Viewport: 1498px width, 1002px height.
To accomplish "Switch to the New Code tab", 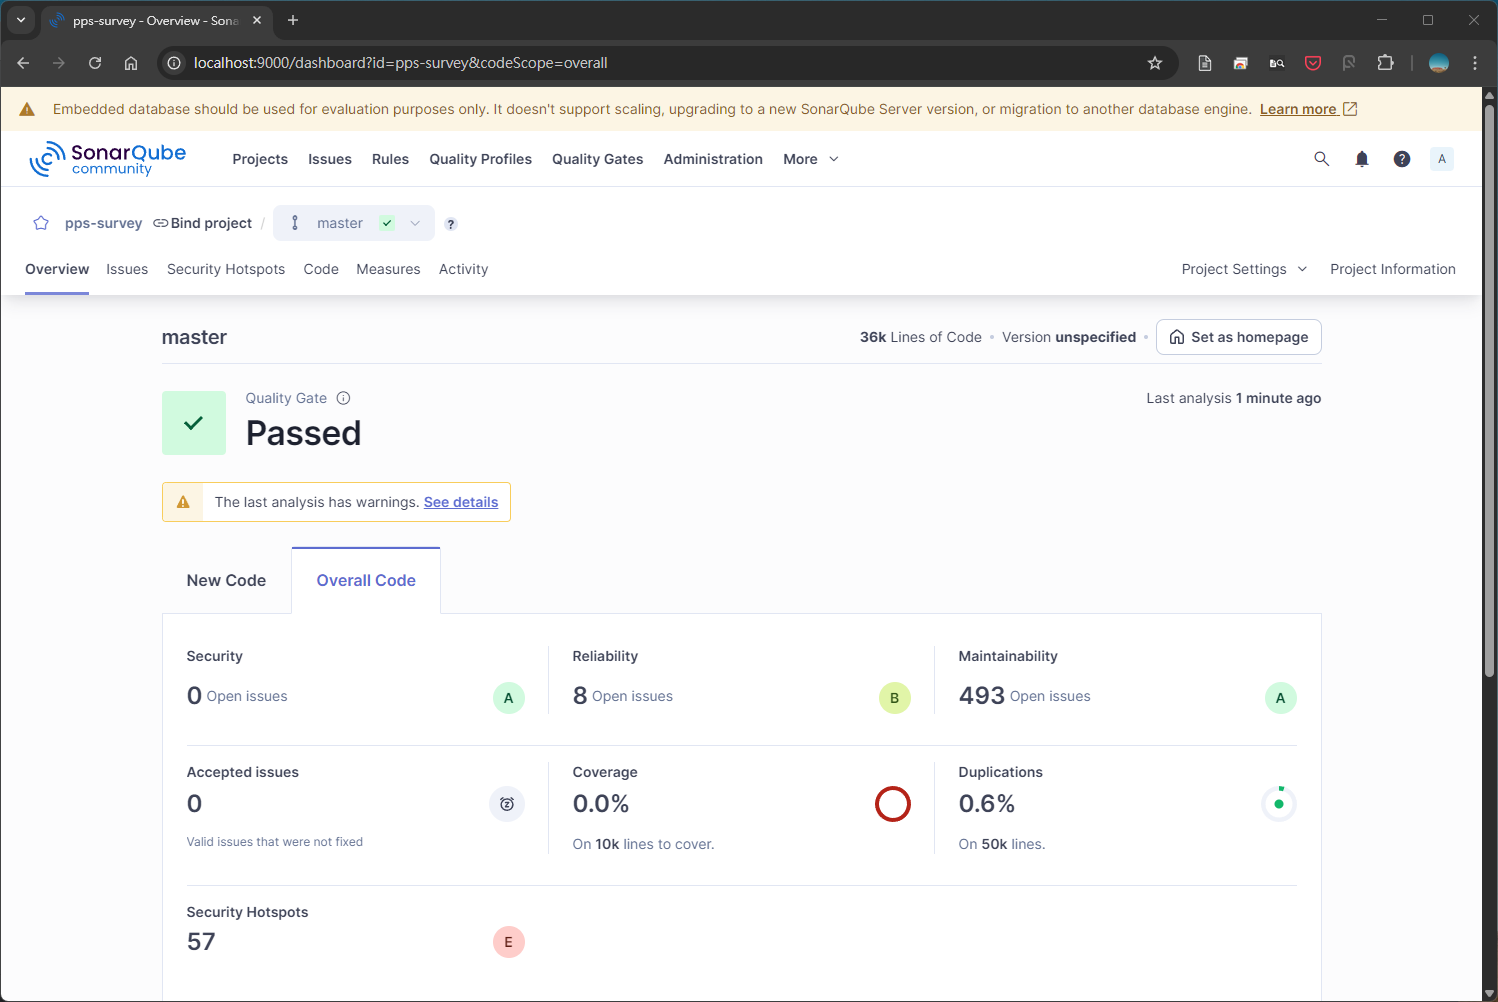I will pos(226,581).
